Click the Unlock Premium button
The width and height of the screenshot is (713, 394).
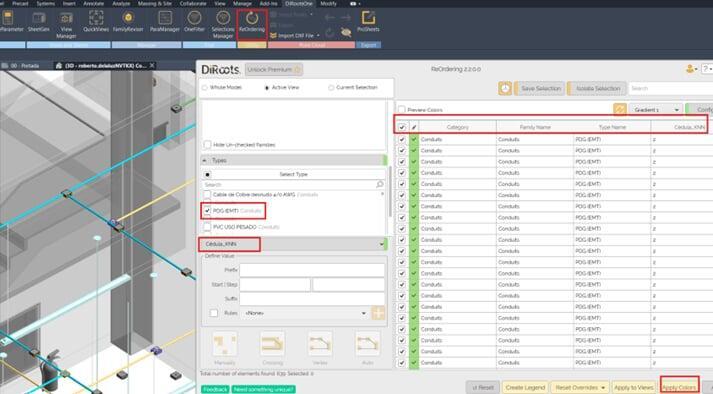[x=274, y=70]
